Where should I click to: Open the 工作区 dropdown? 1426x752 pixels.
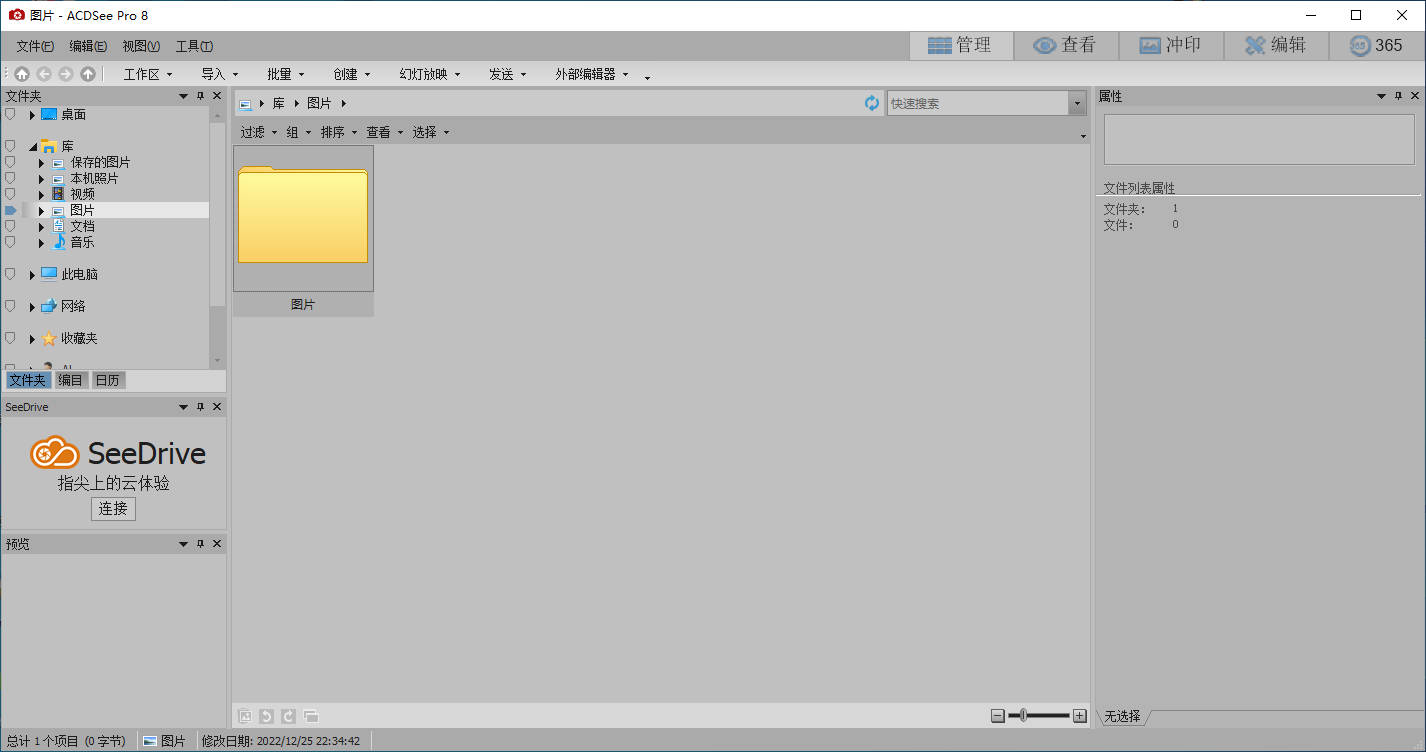click(x=148, y=74)
